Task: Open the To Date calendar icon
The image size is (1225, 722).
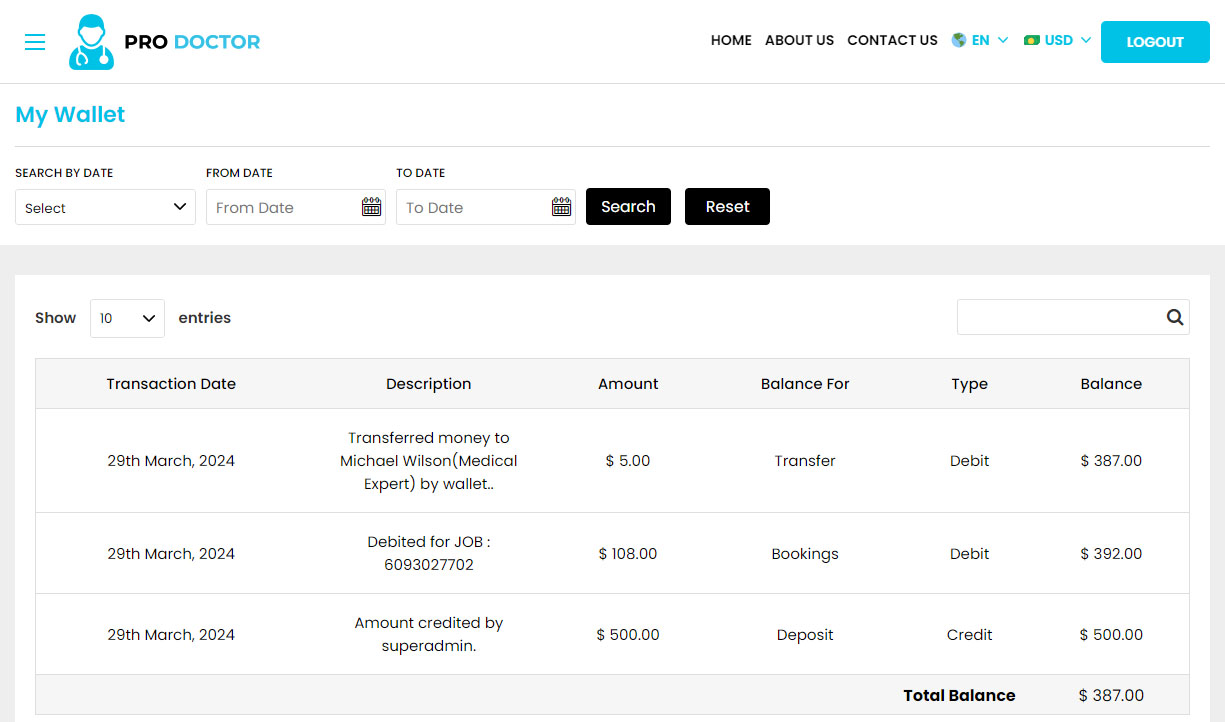Action: (x=561, y=207)
